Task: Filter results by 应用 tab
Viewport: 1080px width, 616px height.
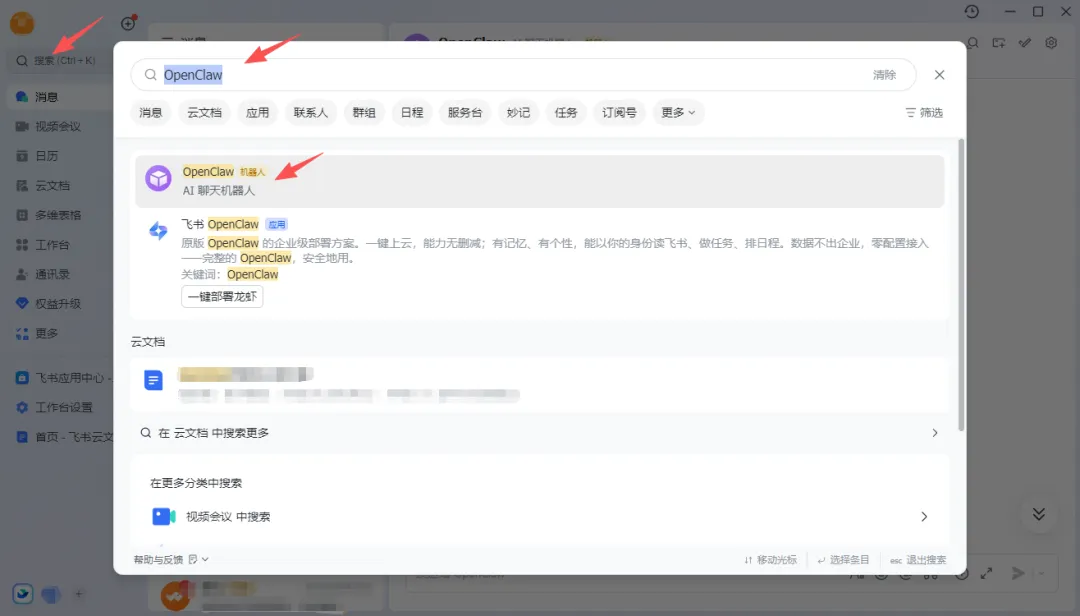Action: [x=258, y=112]
